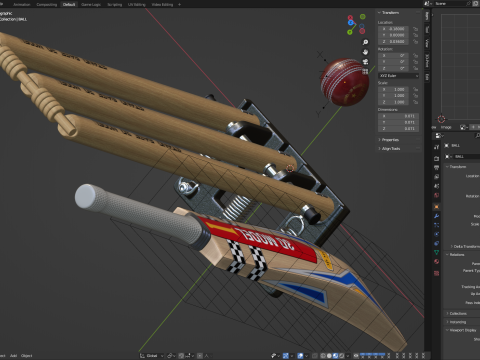Select wireframe viewport shading
This screenshot has height=360, width=480.
pyautogui.click(x=323, y=356)
